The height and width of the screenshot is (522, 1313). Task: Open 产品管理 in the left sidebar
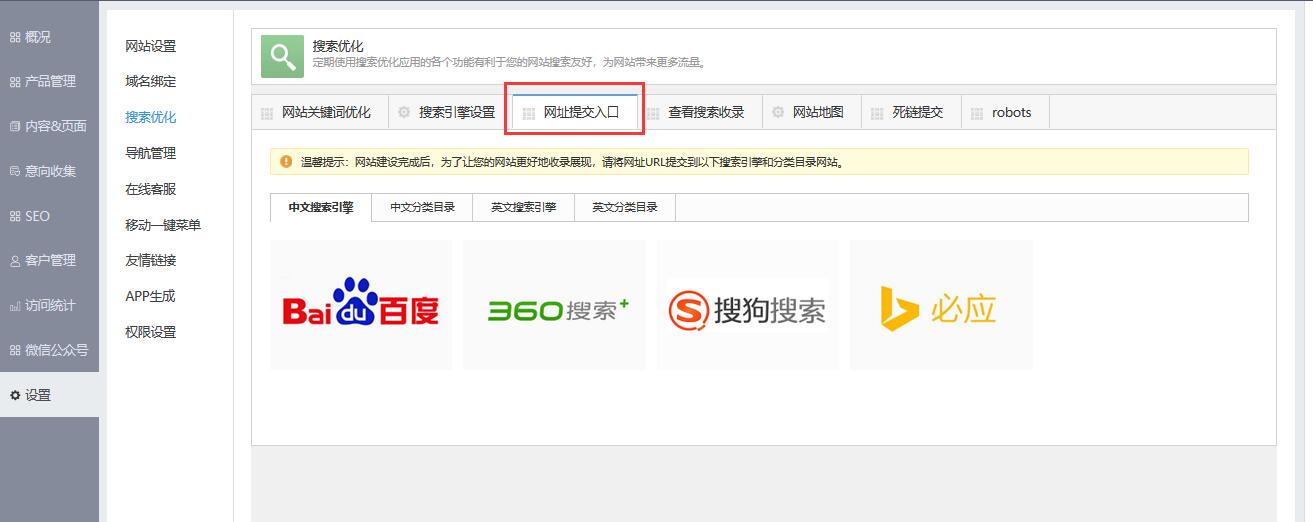coord(50,81)
